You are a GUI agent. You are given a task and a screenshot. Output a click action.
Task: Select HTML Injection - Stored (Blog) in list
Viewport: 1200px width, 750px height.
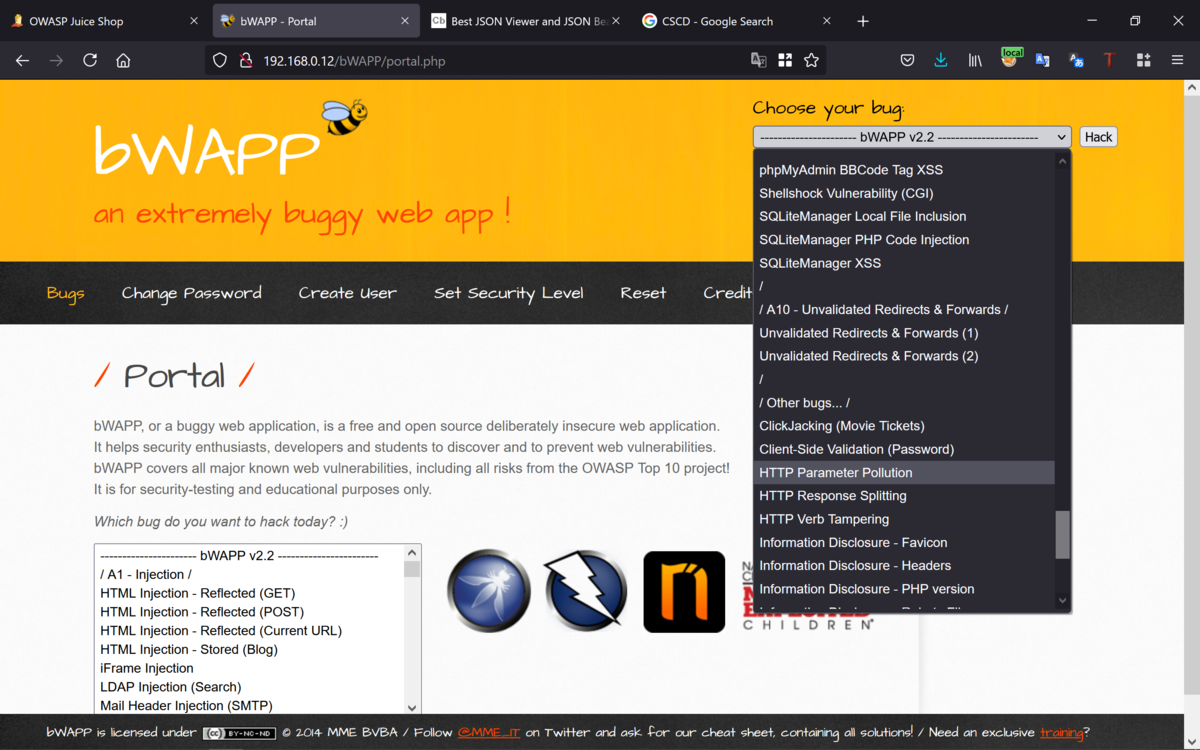(250, 649)
